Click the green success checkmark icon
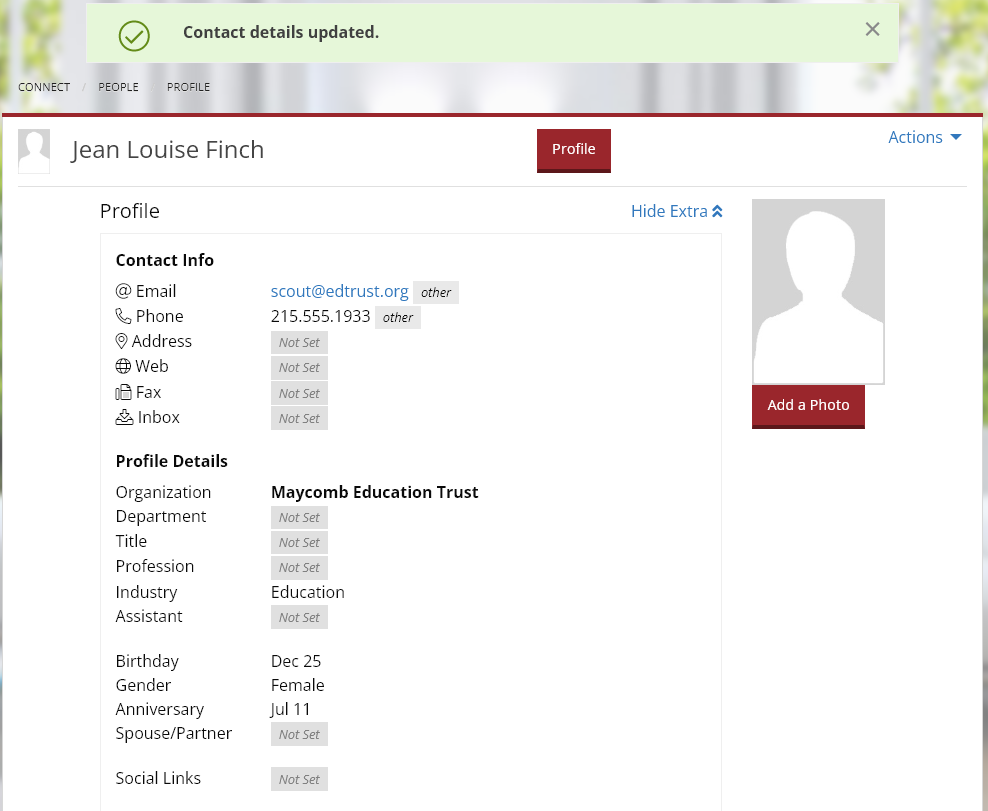Image resolution: width=988 pixels, height=811 pixels. click(133, 36)
